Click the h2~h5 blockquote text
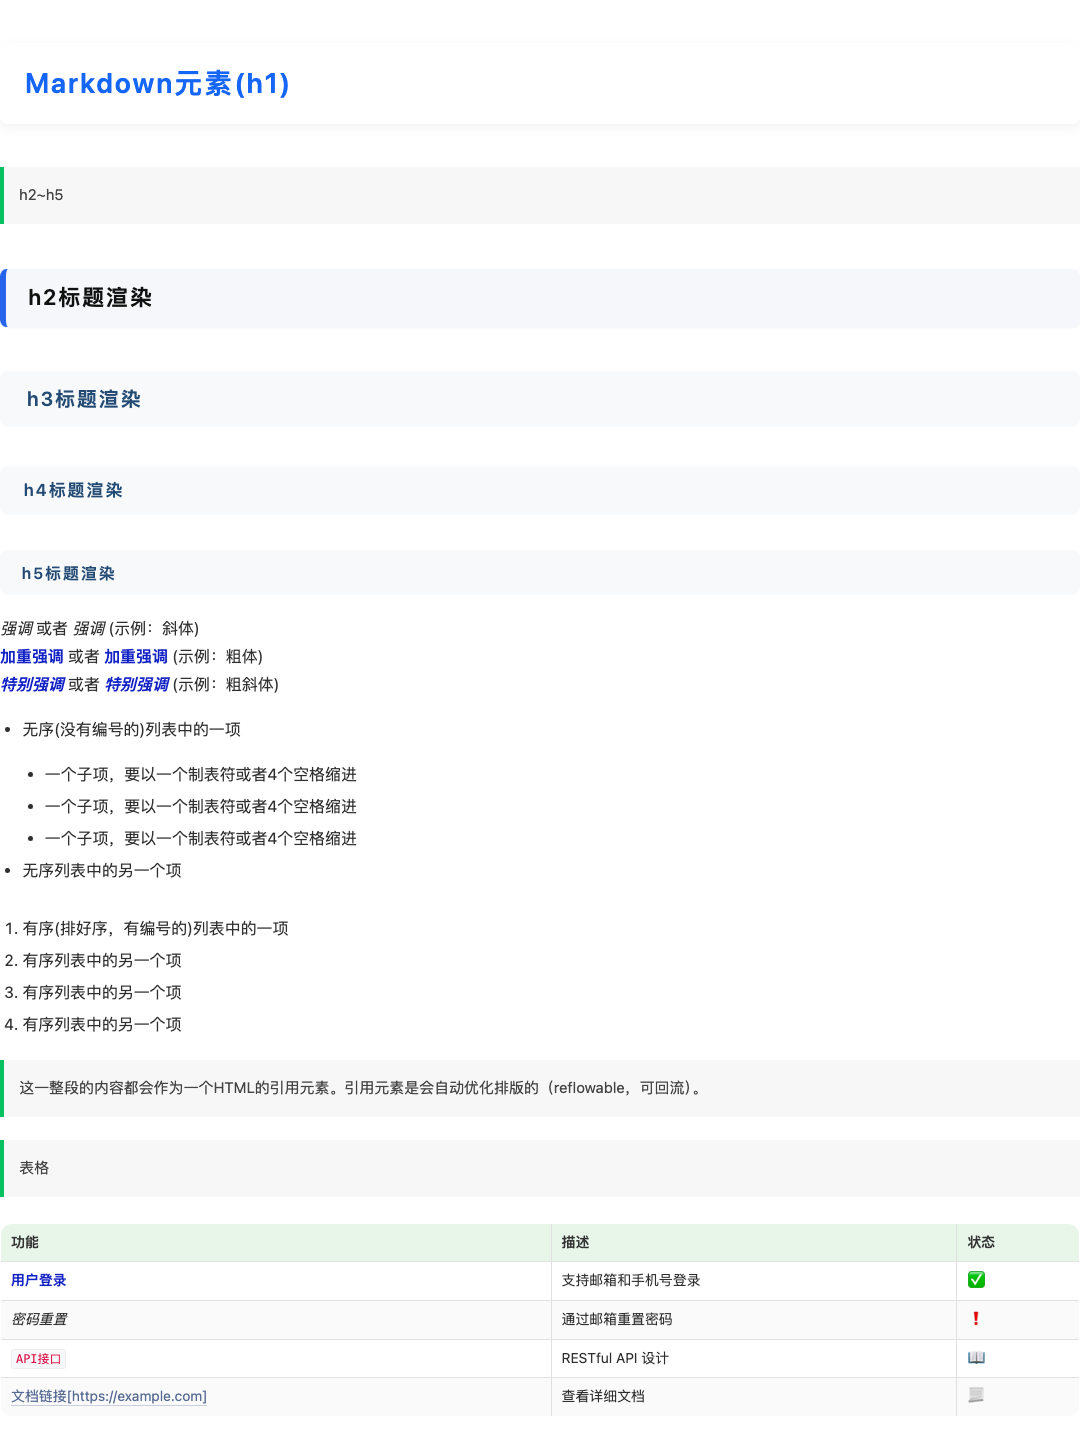Screen dimensions: 1080x1440 coord(41,195)
